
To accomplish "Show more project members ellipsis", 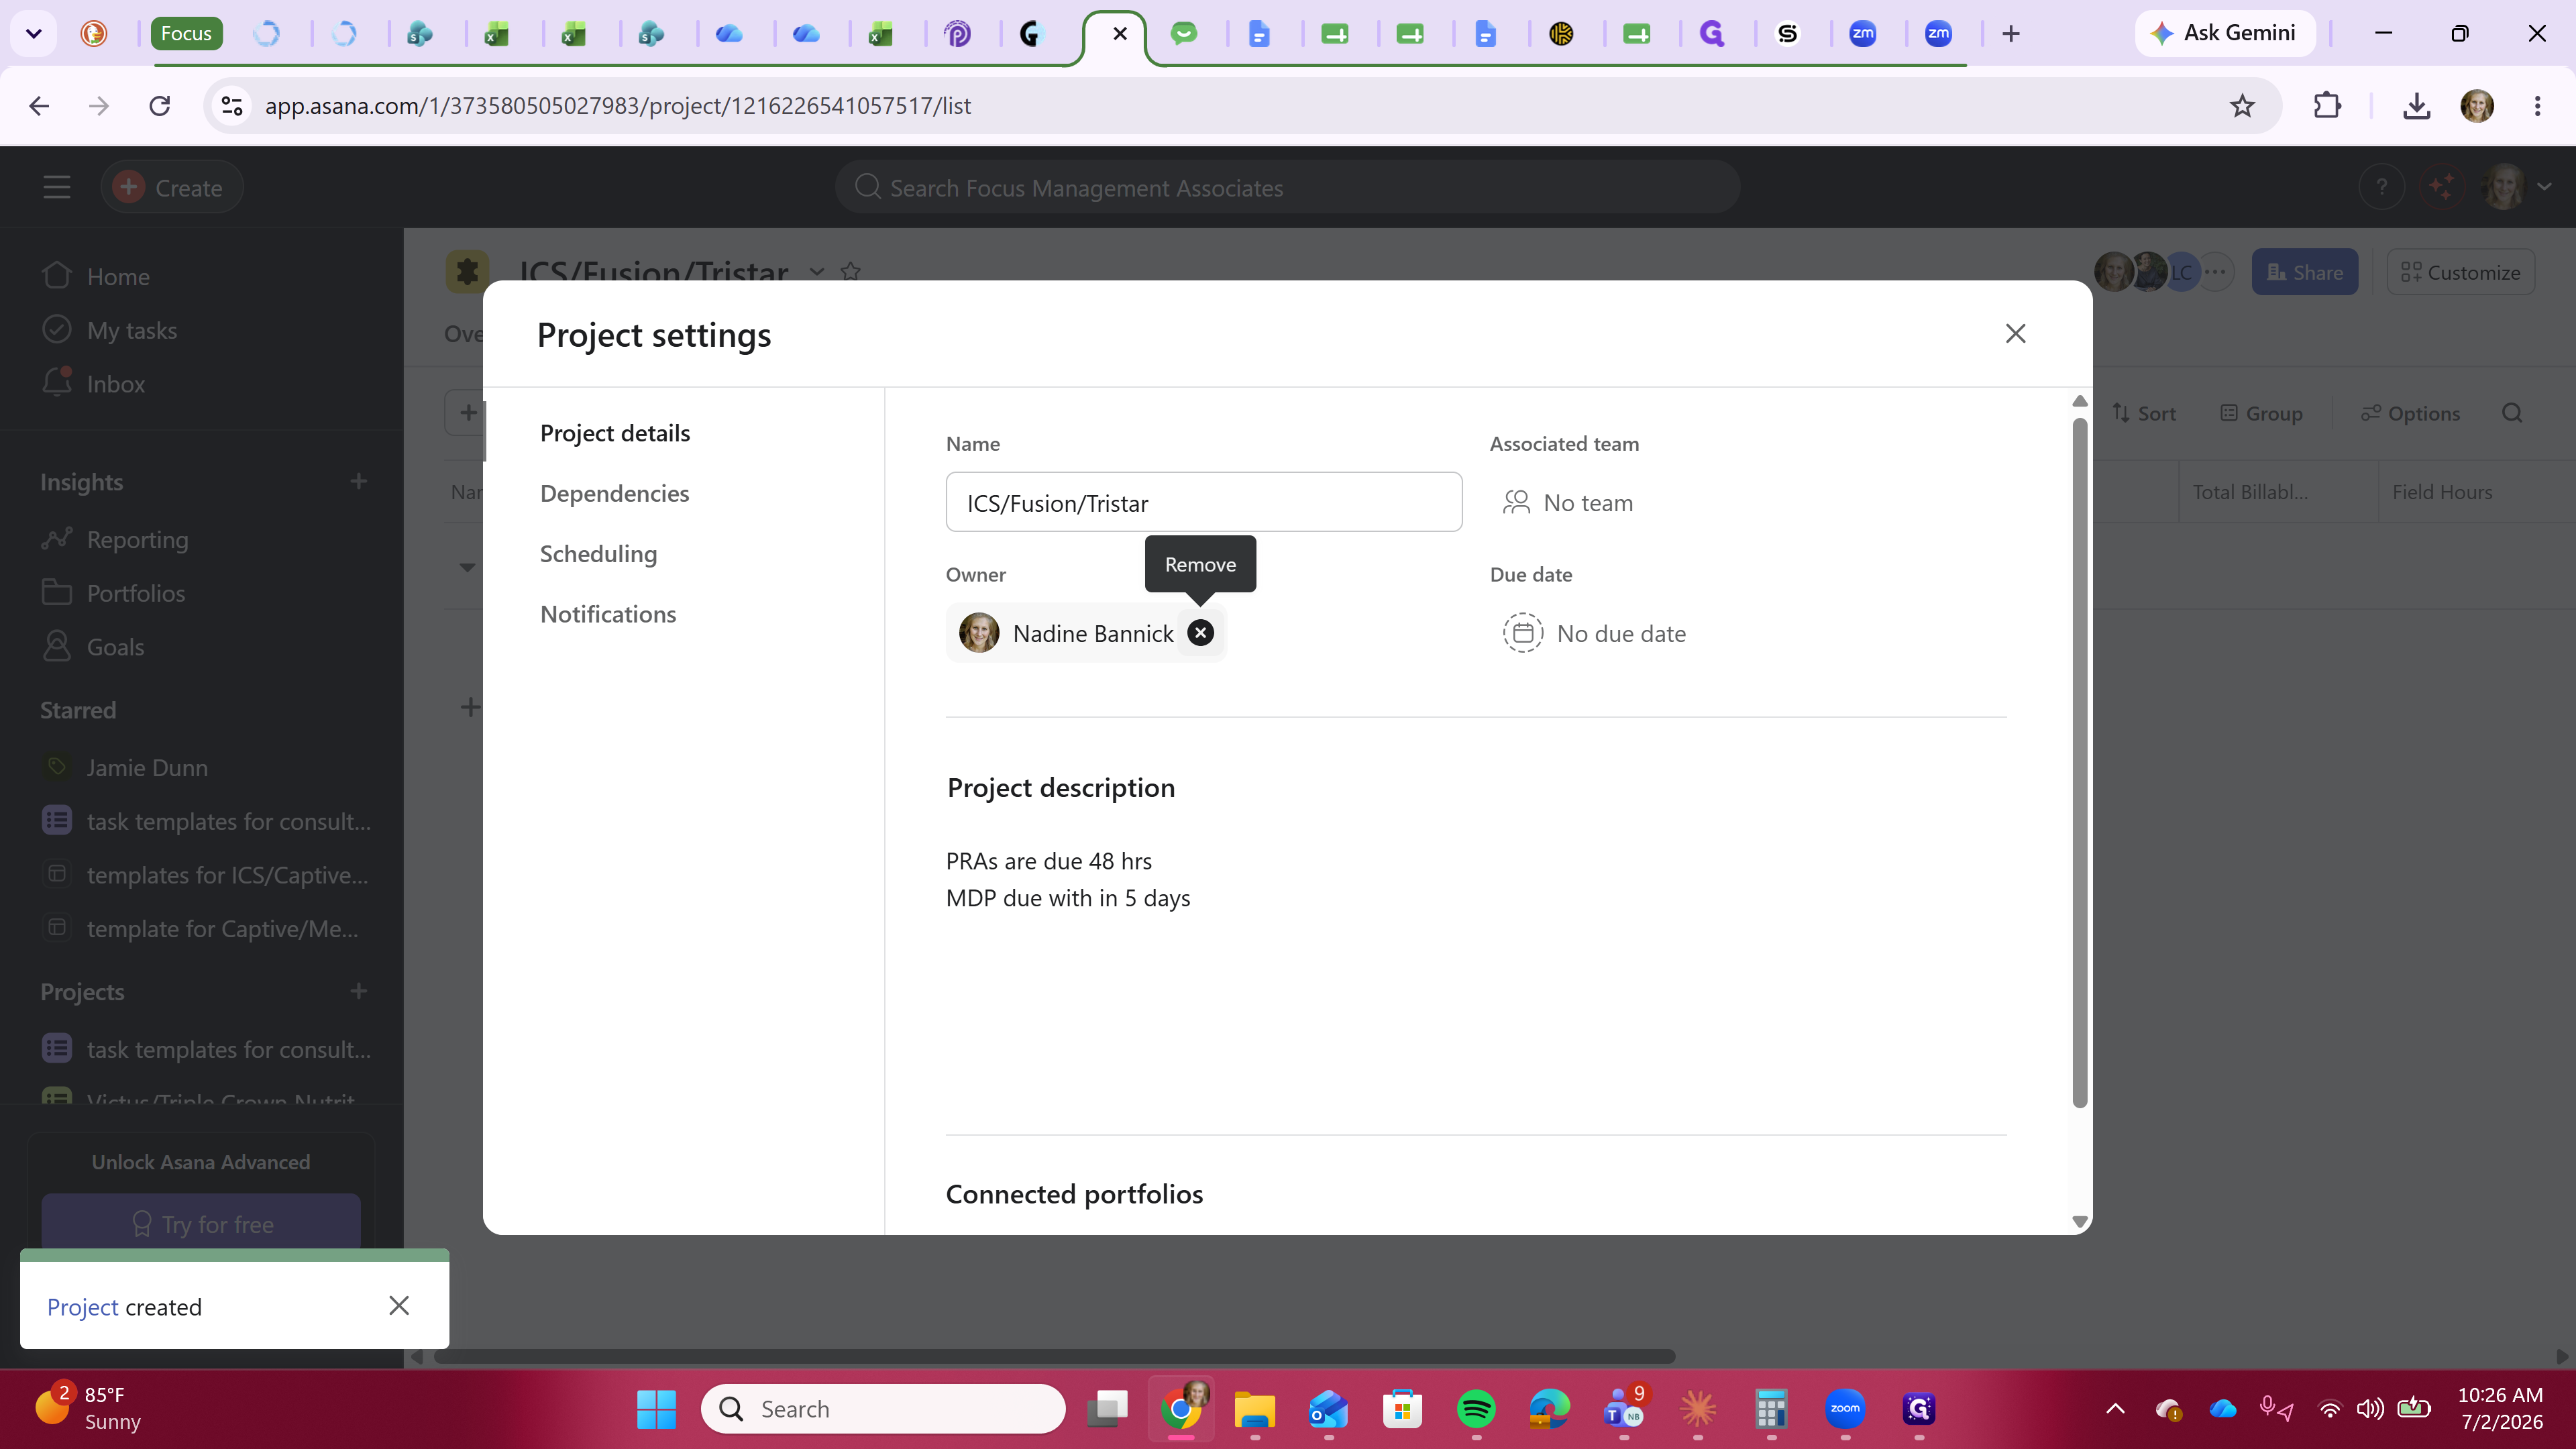I will click(2215, 271).
